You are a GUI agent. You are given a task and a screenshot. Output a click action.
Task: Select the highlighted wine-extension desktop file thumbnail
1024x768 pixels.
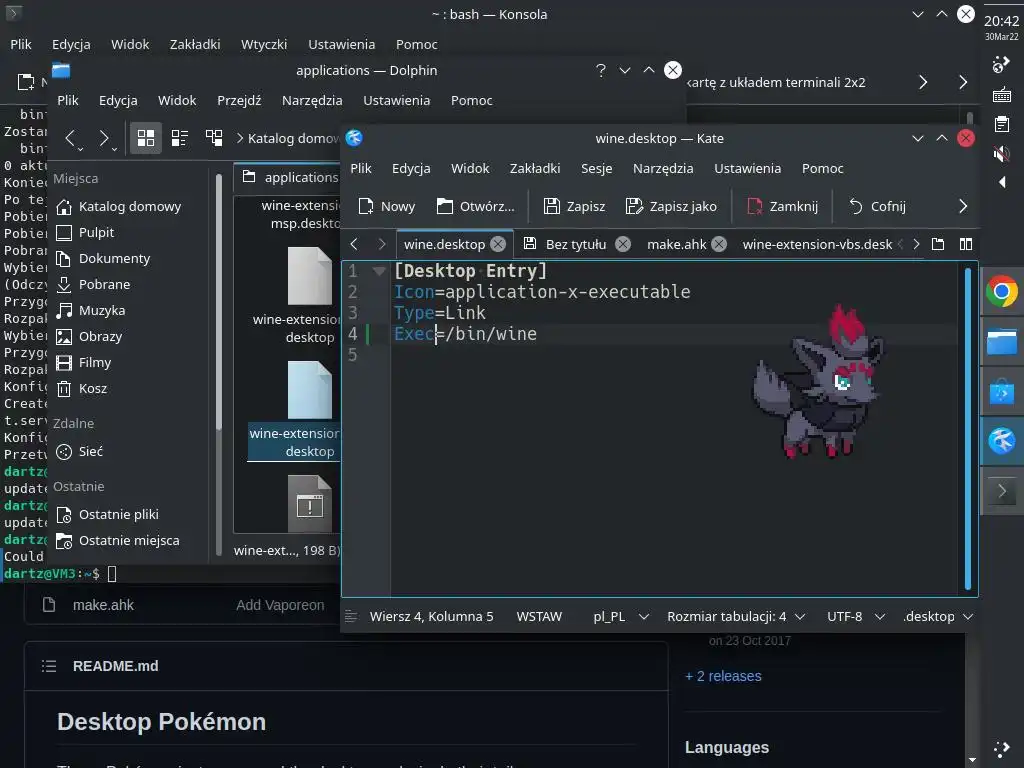(x=310, y=391)
